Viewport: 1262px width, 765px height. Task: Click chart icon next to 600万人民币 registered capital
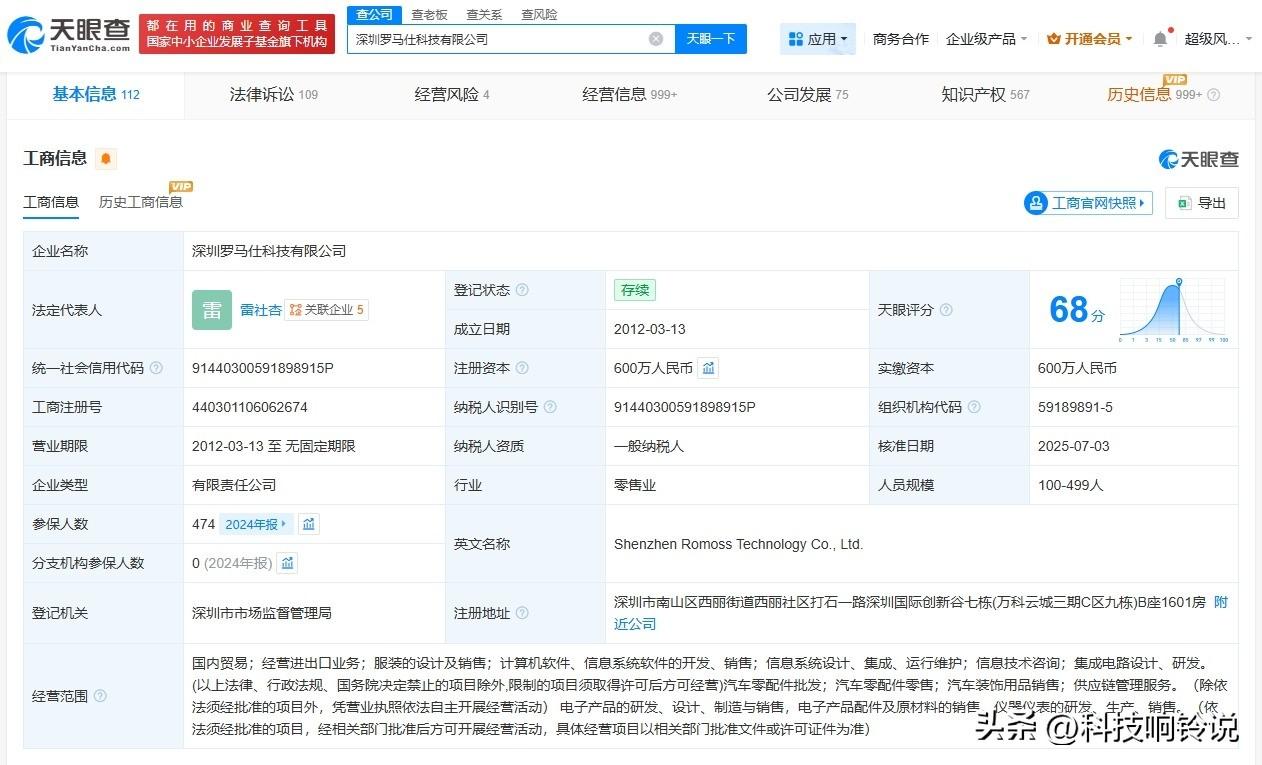[x=708, y=368]
